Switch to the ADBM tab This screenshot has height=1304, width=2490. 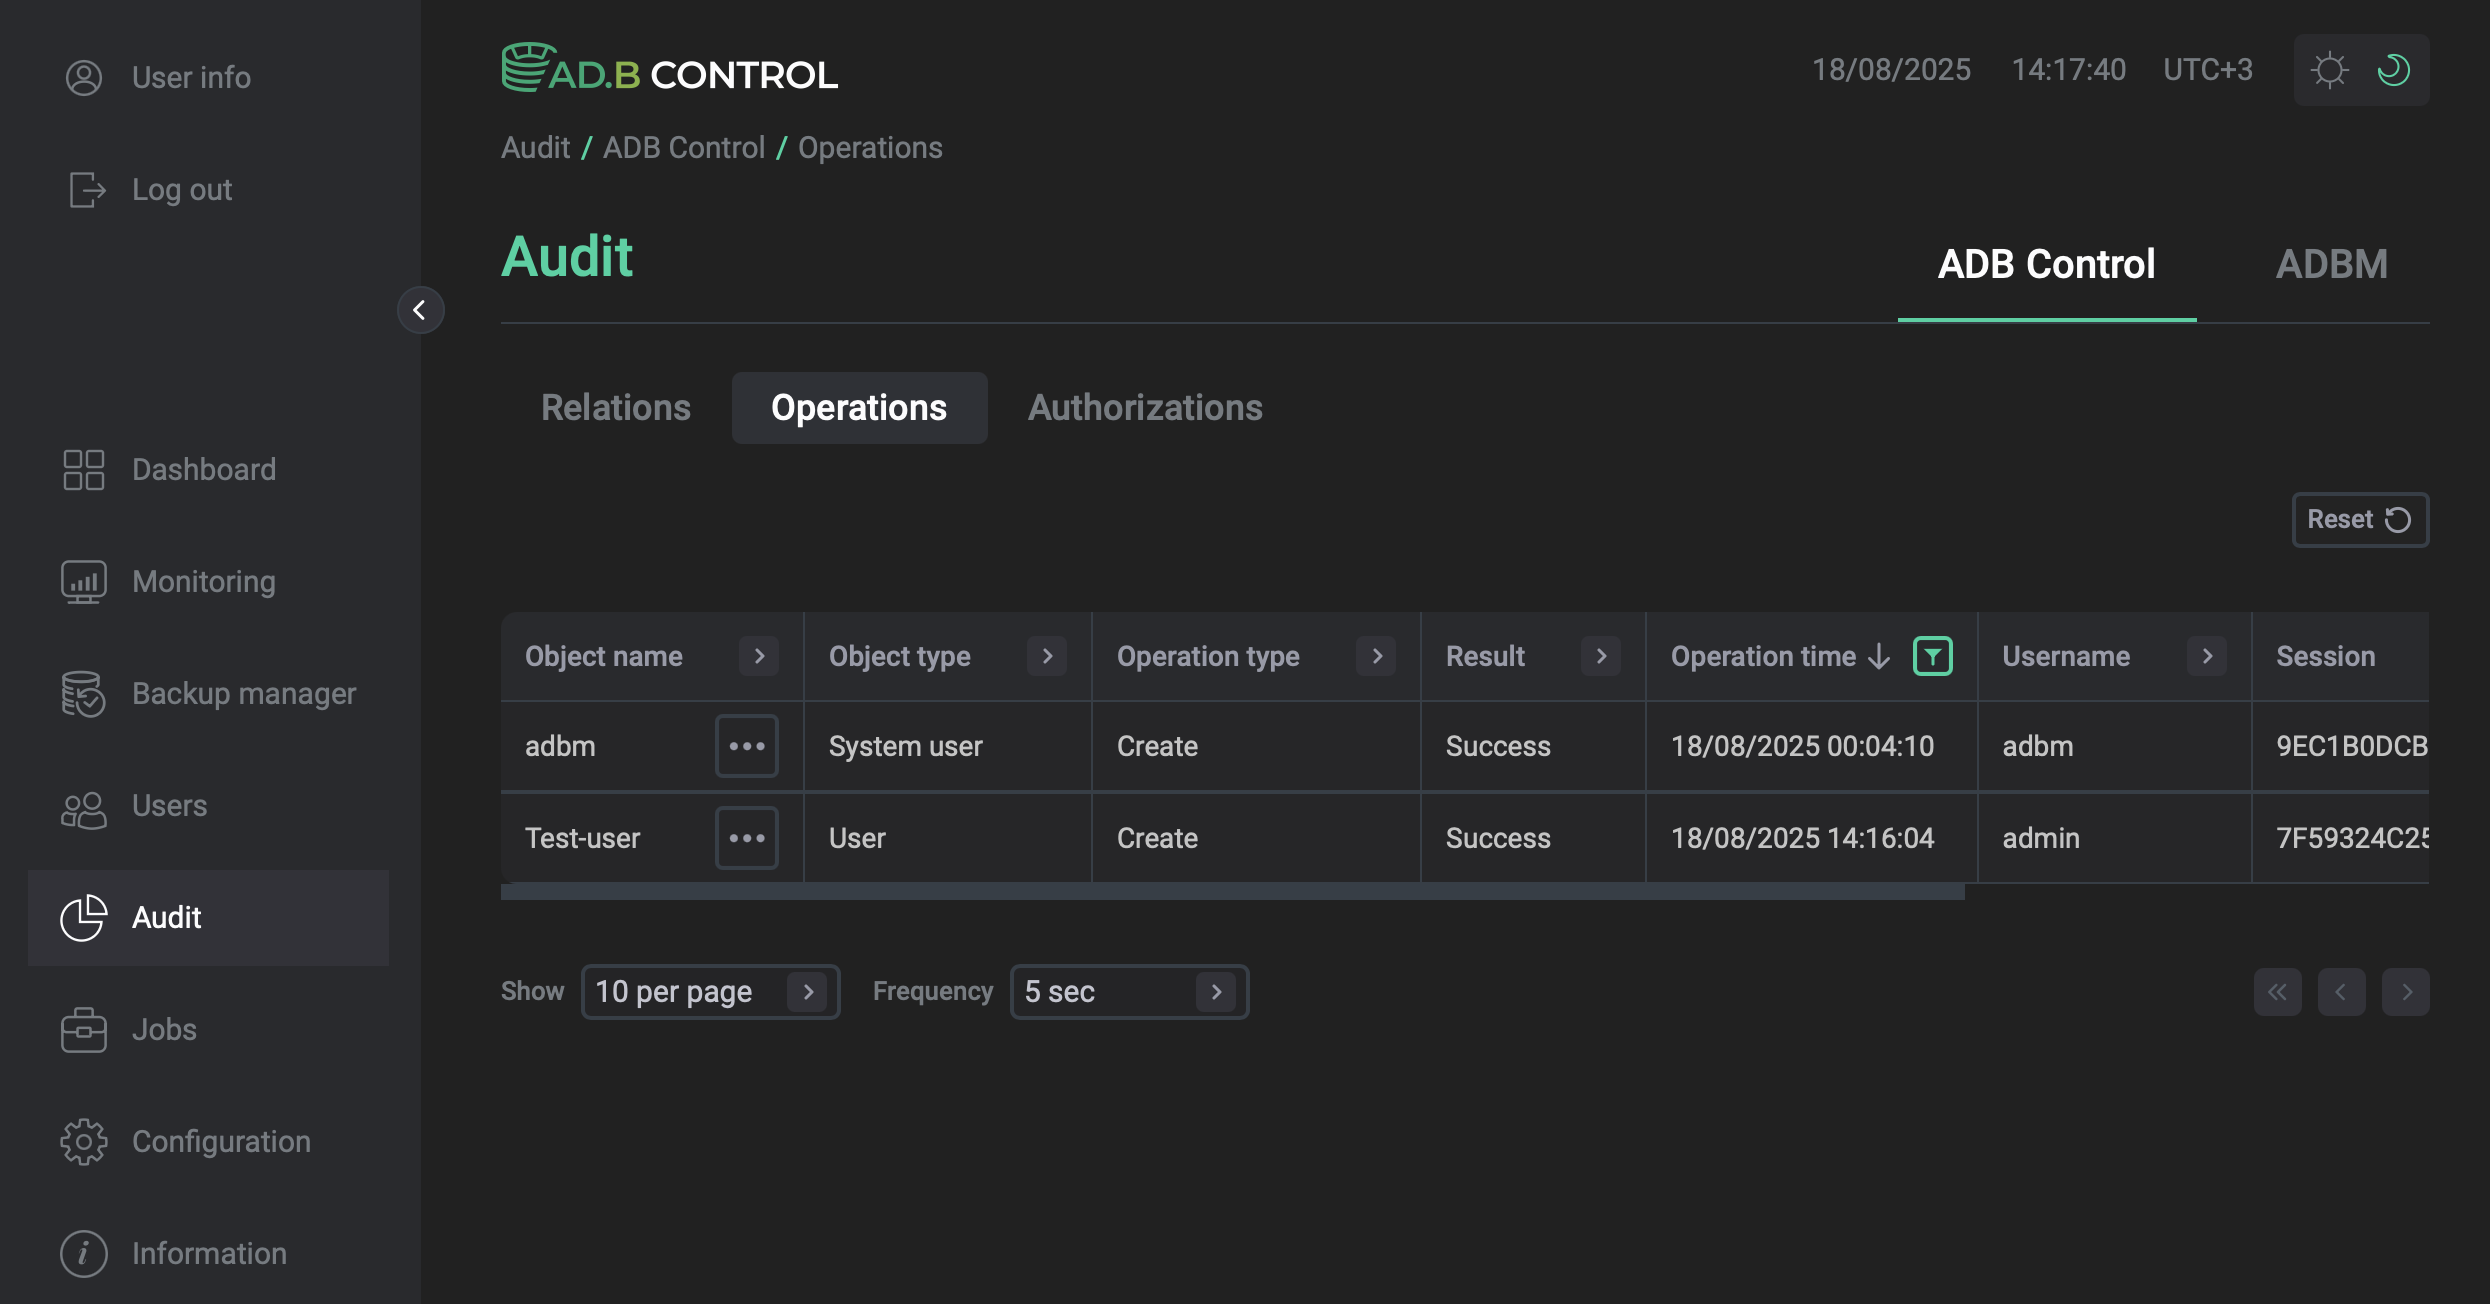[x=2330, y=263]
